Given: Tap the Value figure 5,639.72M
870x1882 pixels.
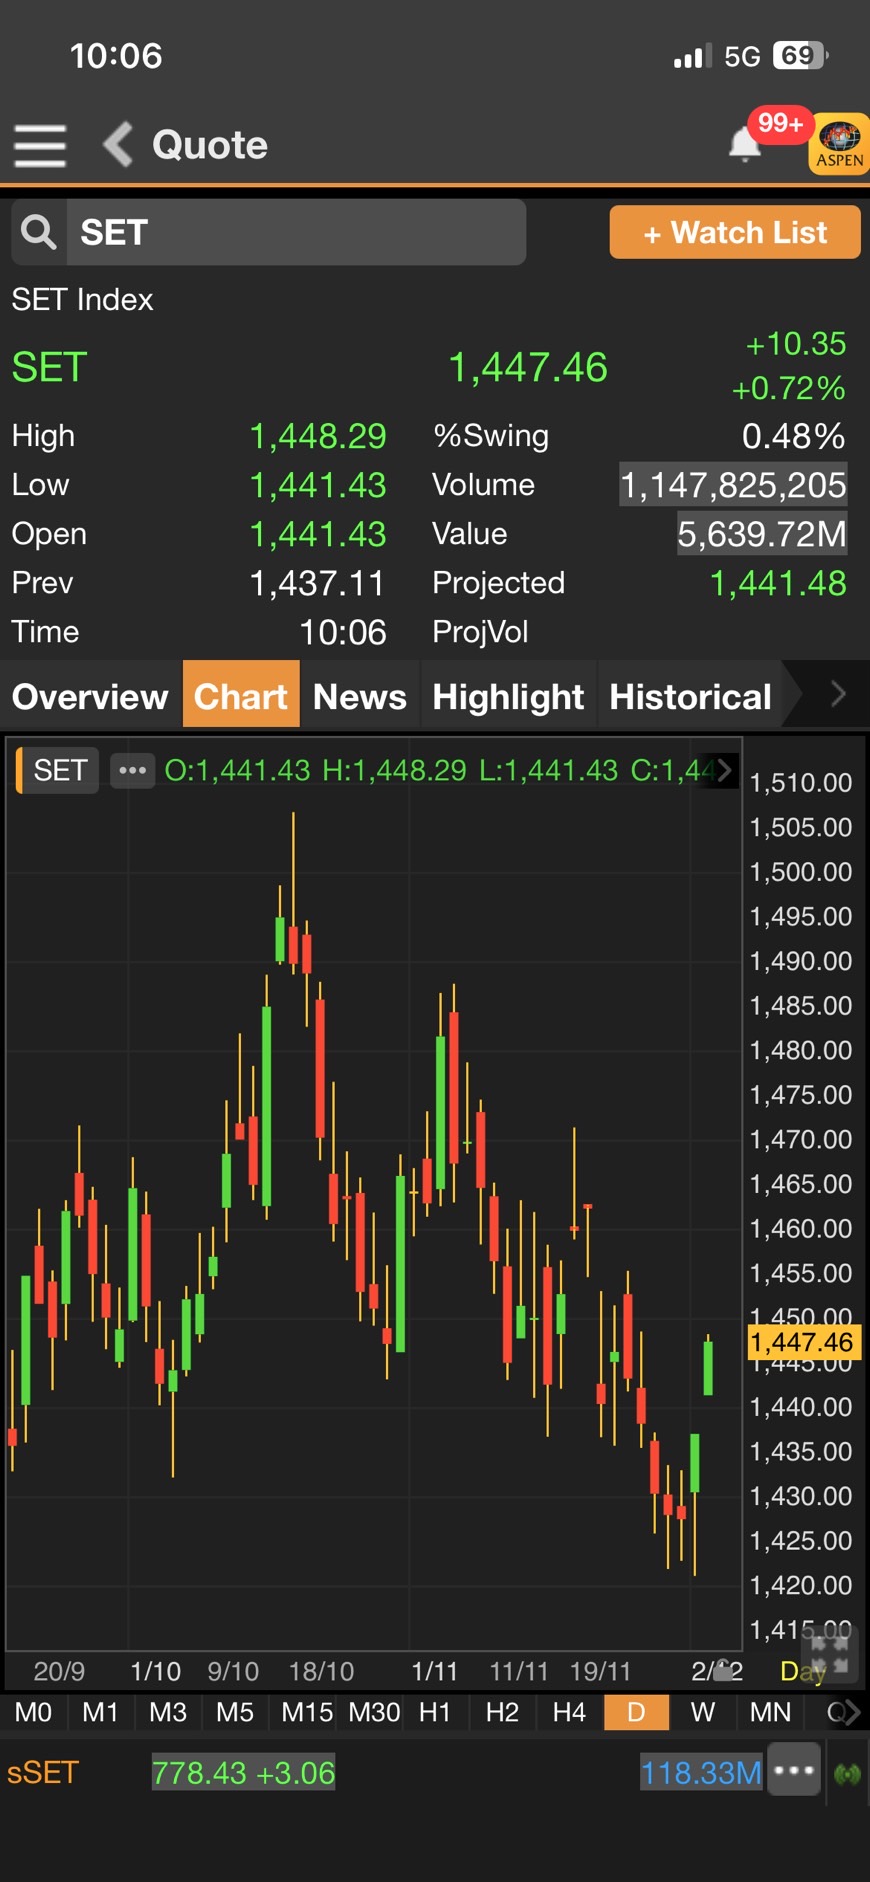Looking at the screenshot, I should tap(762, 534).
